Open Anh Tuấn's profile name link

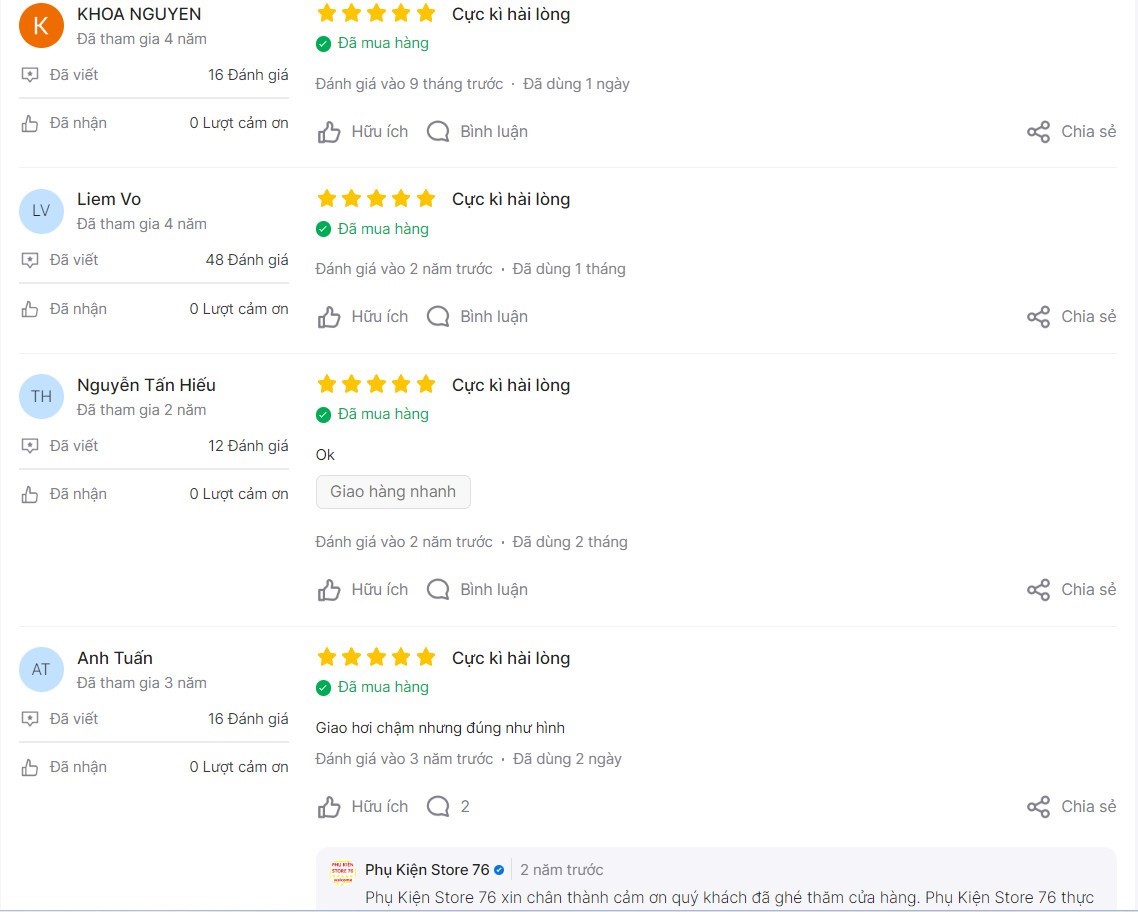[115, 658]
